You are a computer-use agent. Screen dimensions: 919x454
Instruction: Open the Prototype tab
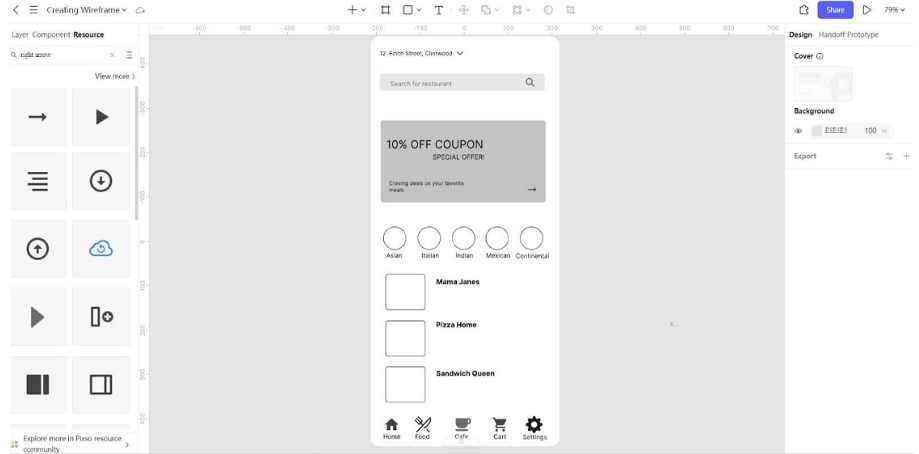[x=863, y=35]
